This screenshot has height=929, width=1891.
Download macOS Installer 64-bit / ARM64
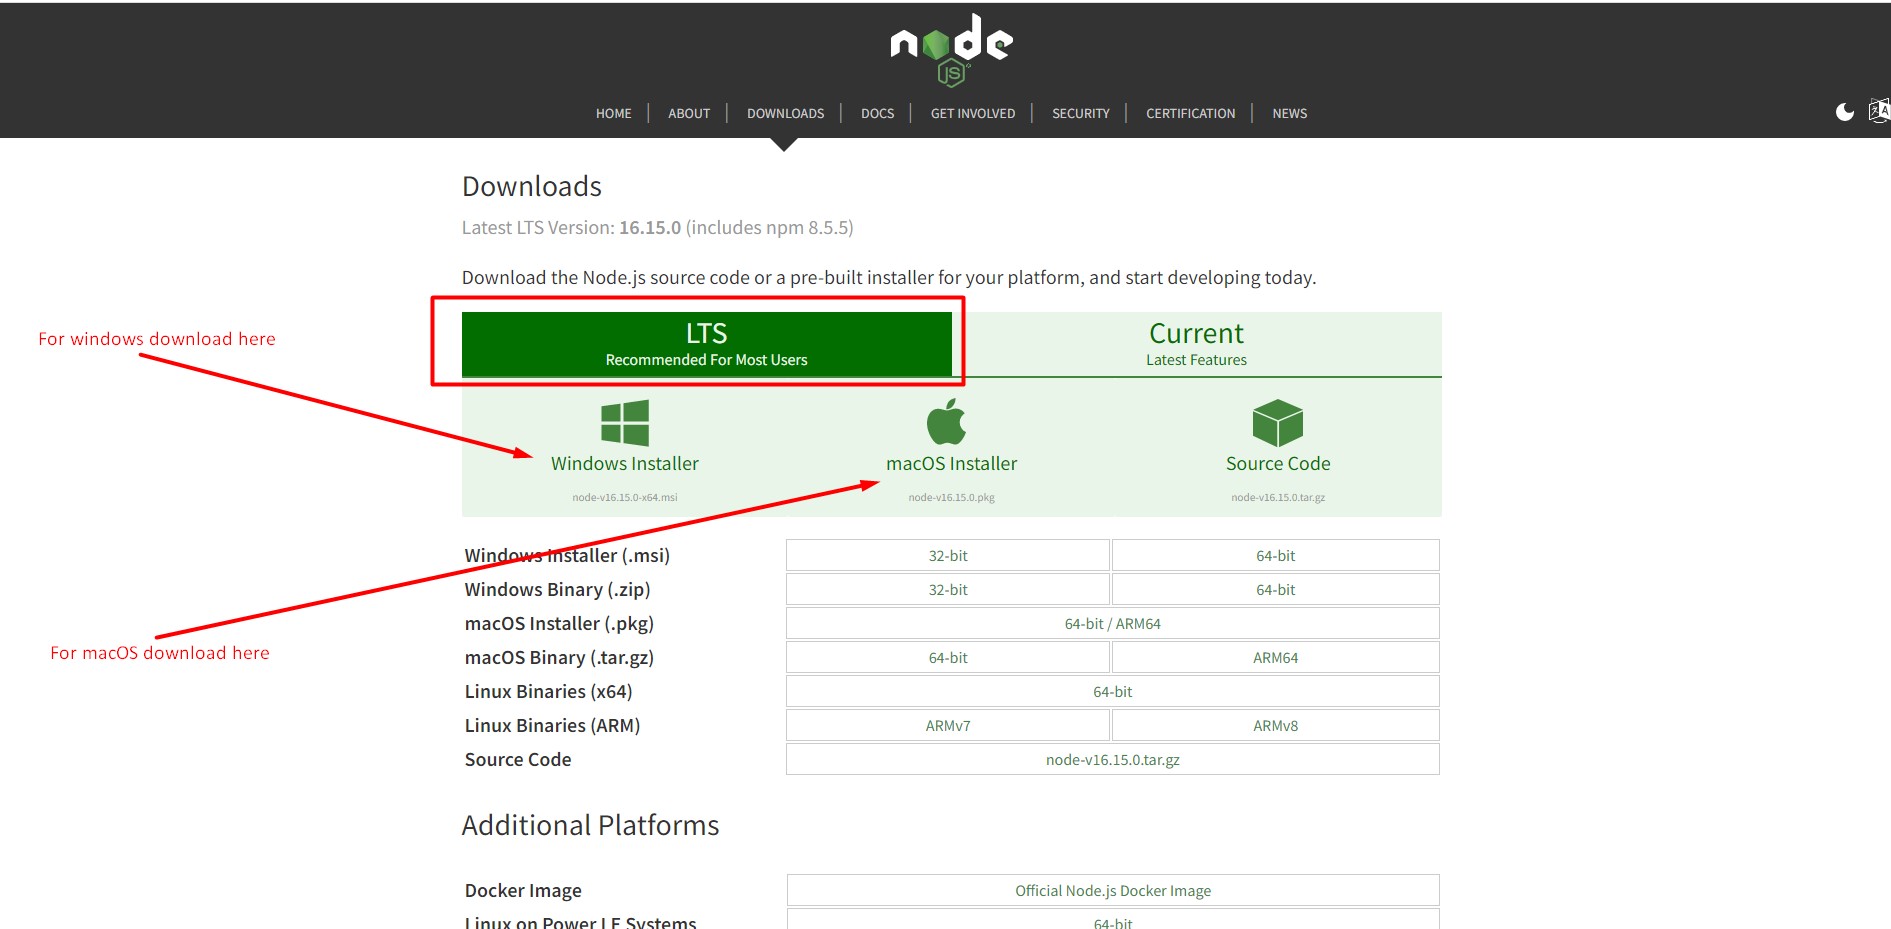click(1112, 623)
